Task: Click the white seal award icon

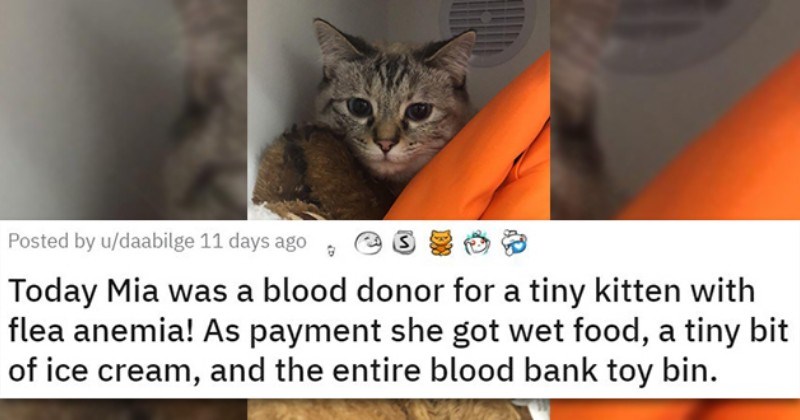Action: pyautogui.click(x=368, y=243)
